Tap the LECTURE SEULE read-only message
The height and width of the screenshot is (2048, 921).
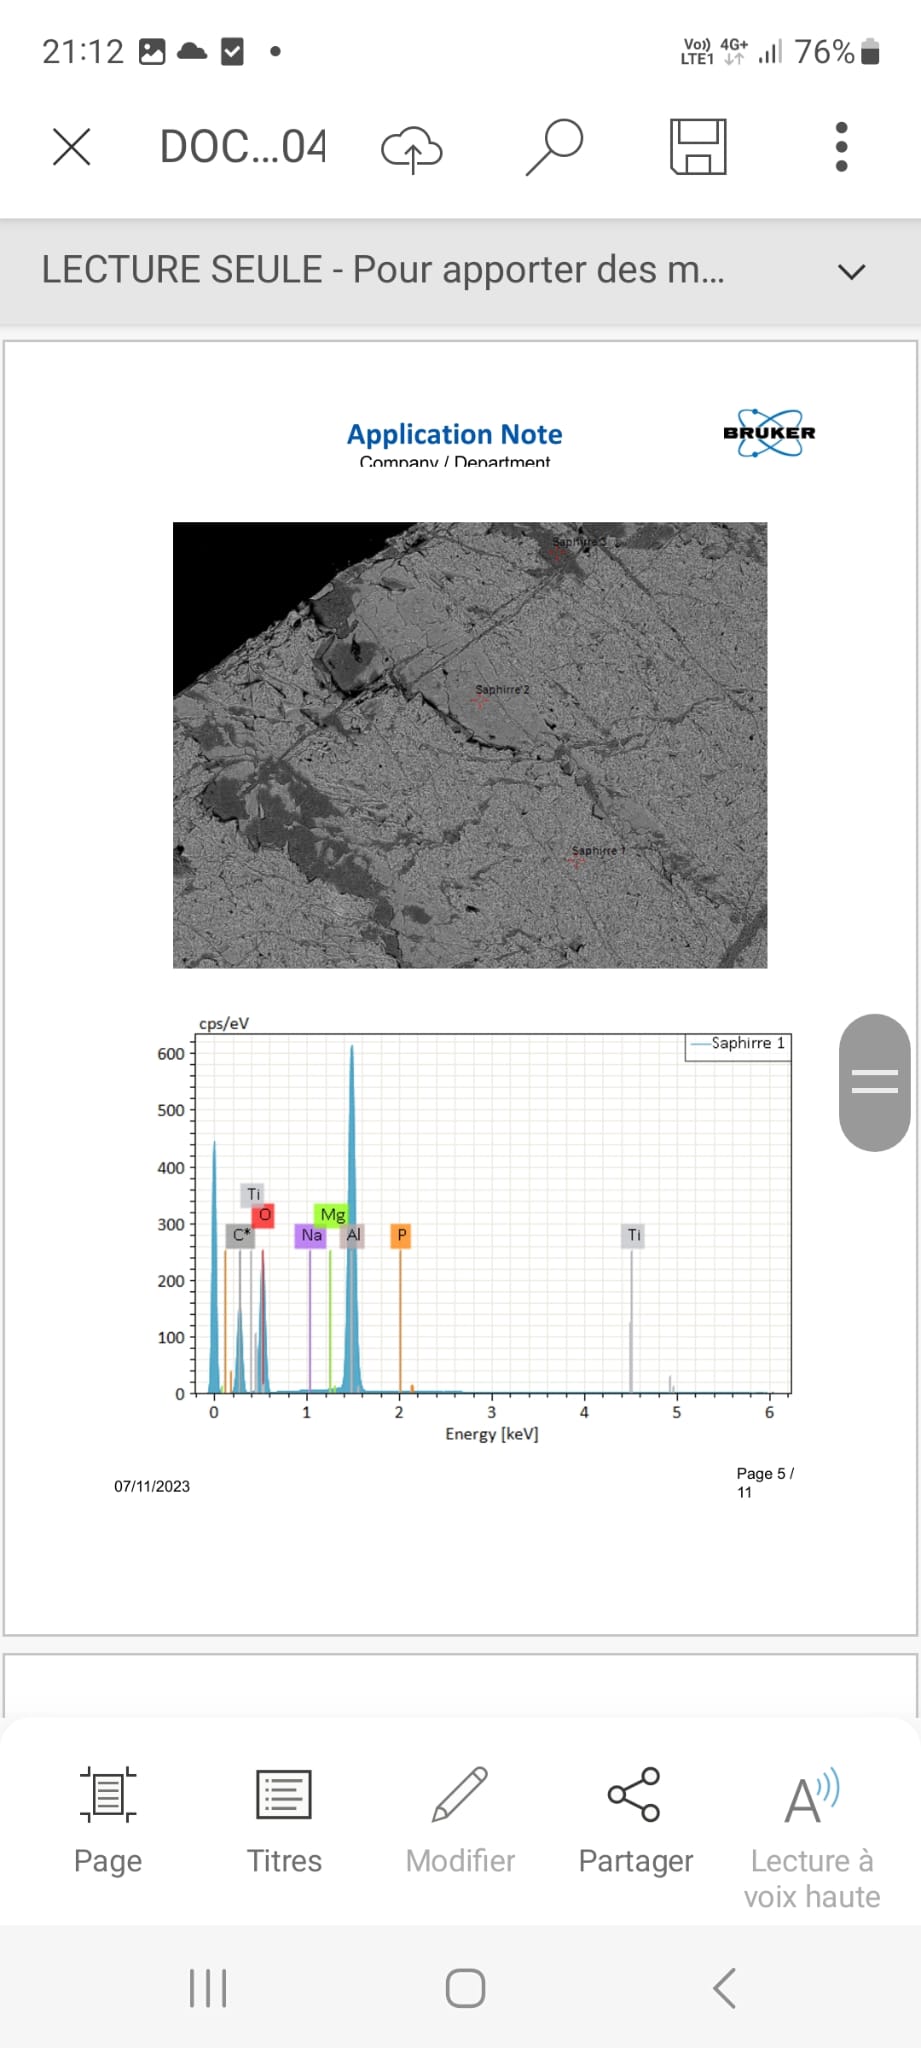point(382,270)
